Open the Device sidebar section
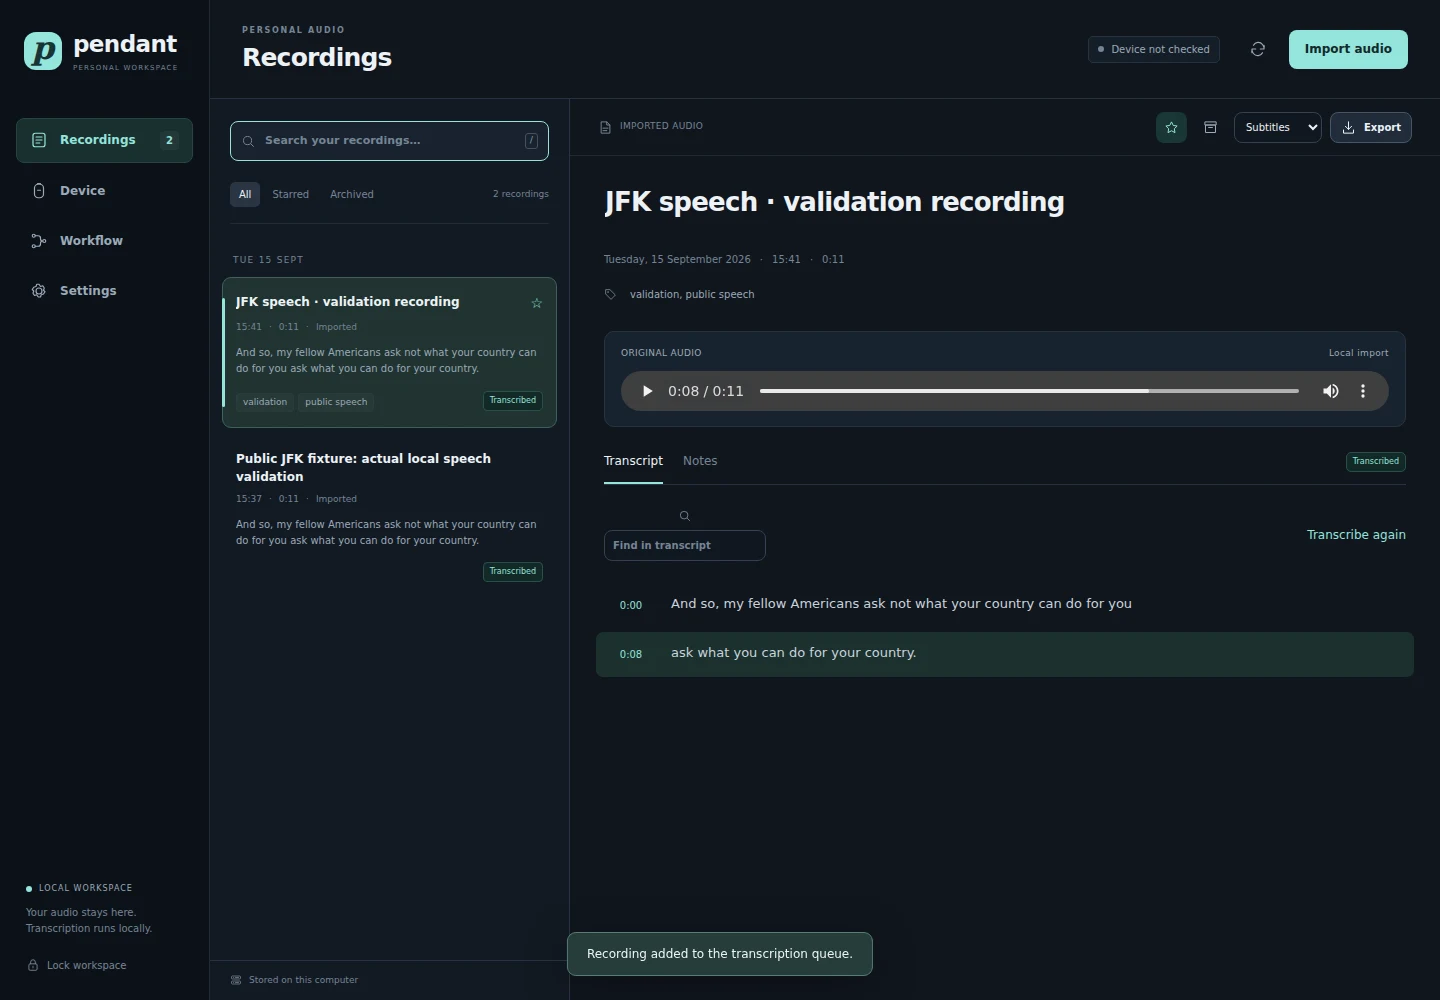The height and width of the screenshot is (1000, 1440). coord(104,190)
